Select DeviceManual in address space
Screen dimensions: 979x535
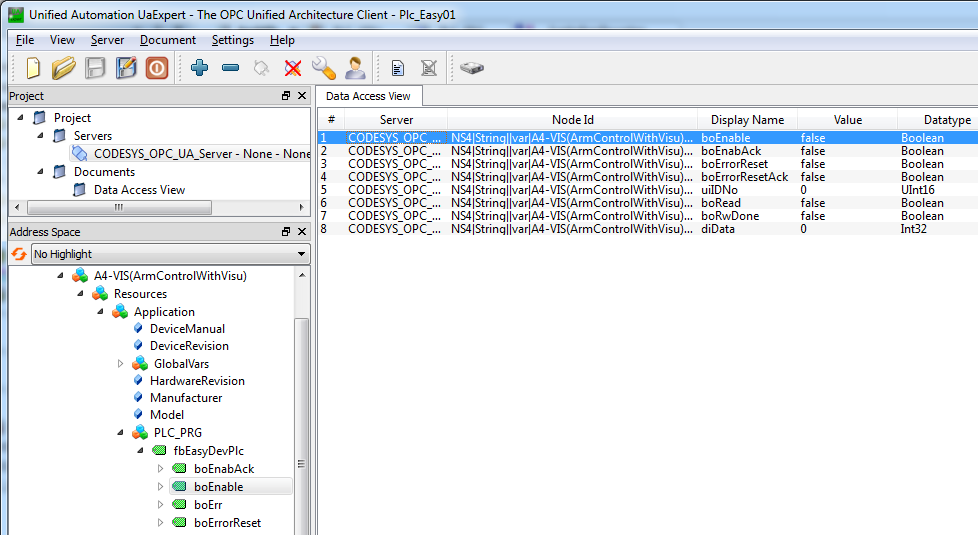[x=187, y=328]
